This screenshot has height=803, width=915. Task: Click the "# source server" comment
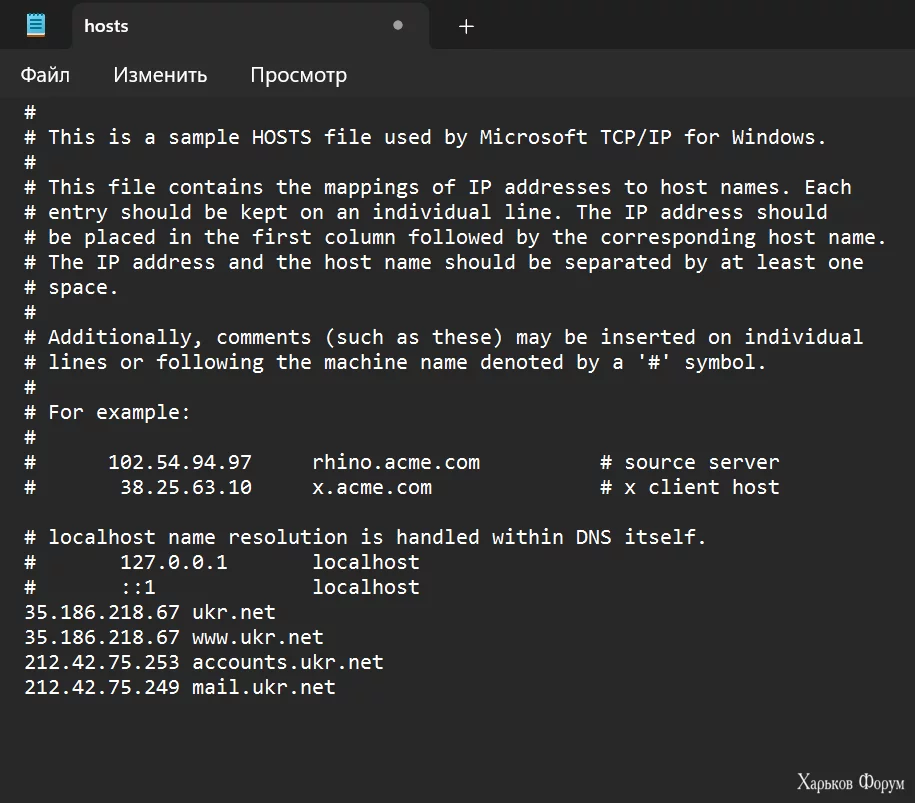tap(689, 462)
